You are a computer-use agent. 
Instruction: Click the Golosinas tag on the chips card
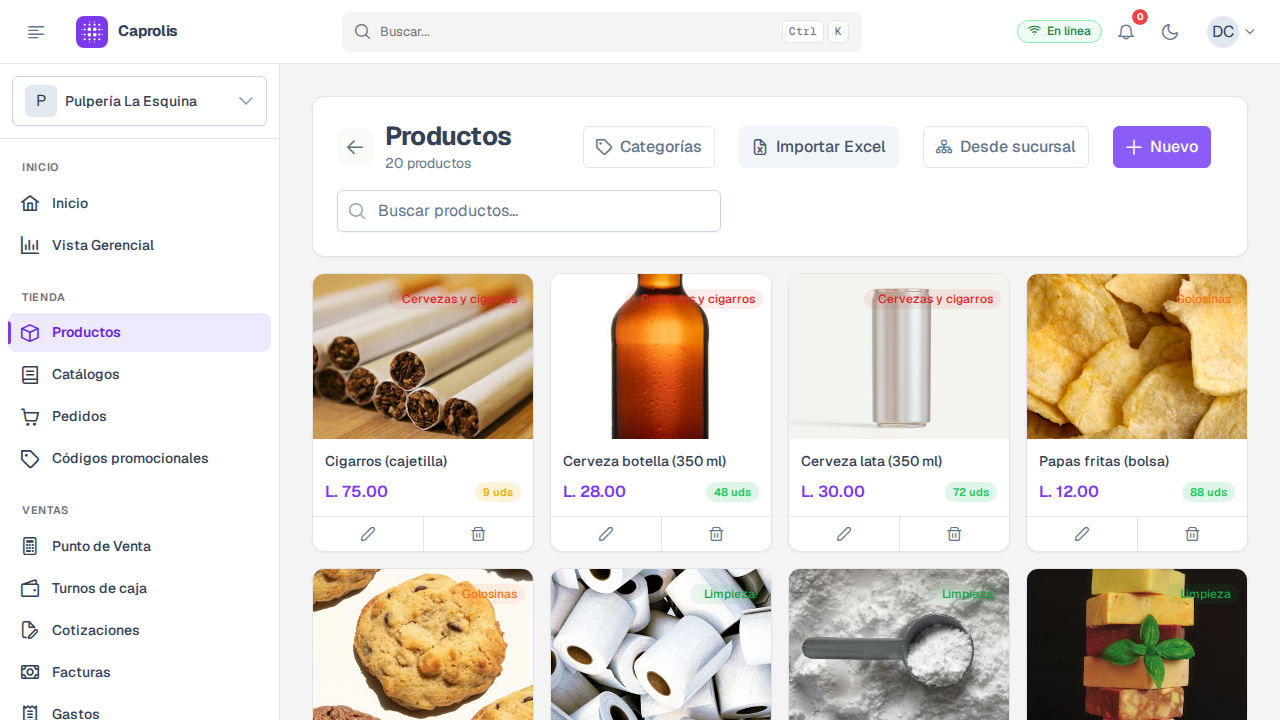point(1203,299)
